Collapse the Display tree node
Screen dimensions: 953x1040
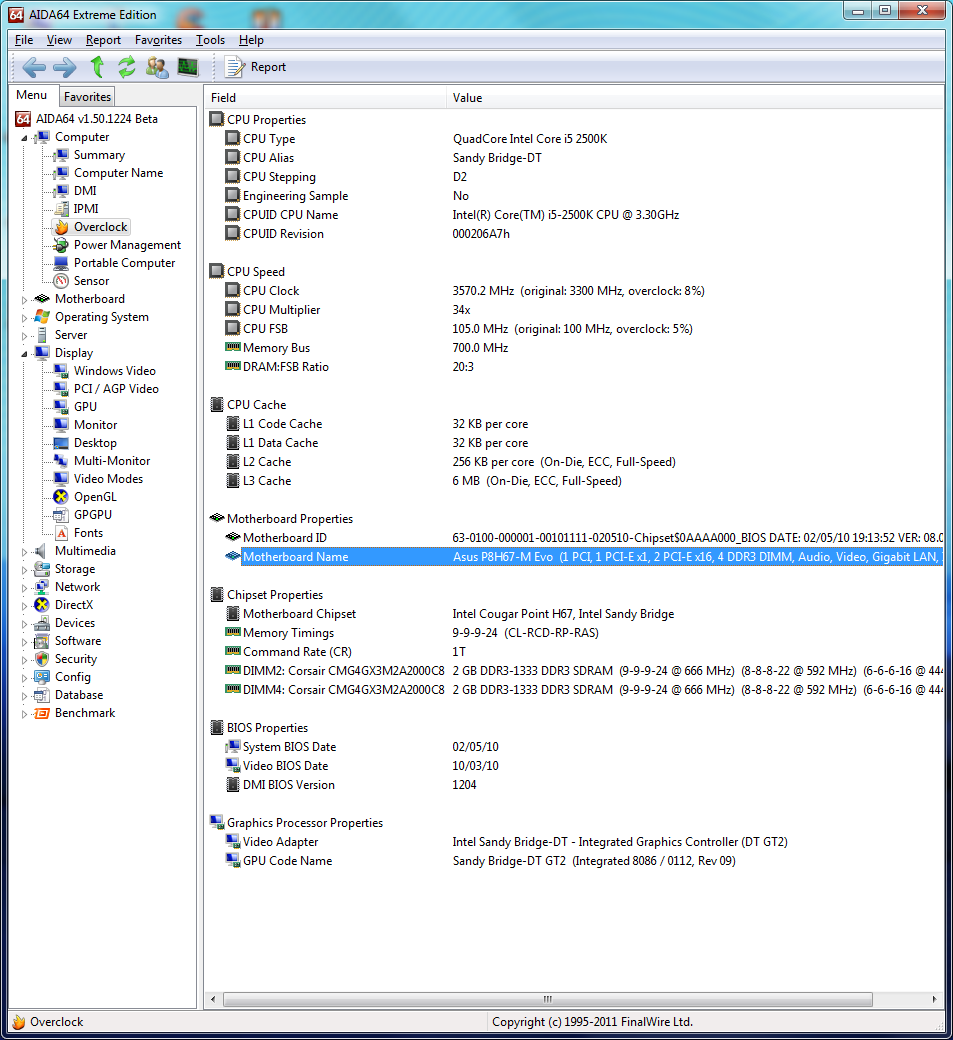coord(25,354)
